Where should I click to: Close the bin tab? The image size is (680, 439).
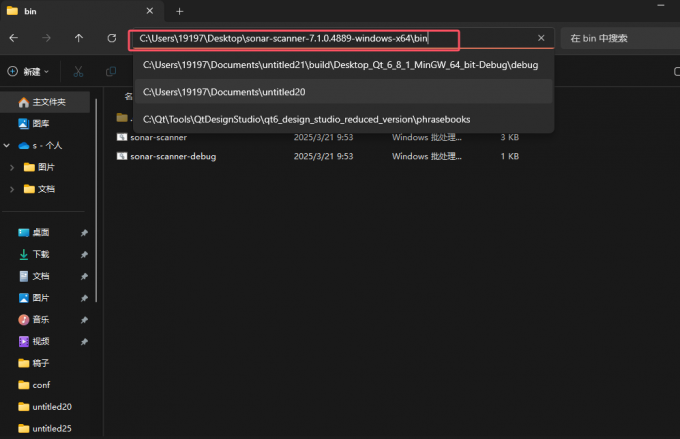click(x=150, y=11)
